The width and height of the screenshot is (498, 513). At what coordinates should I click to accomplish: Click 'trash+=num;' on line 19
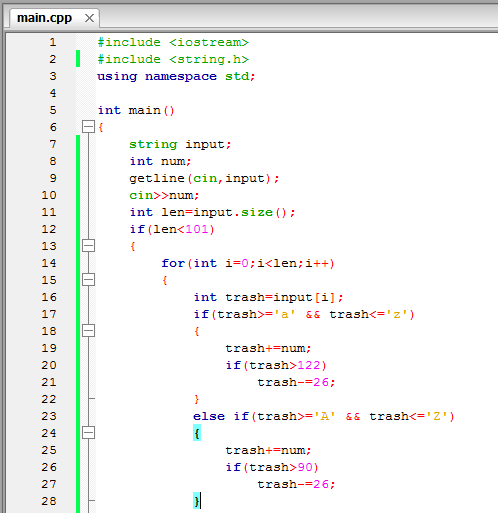268,349
